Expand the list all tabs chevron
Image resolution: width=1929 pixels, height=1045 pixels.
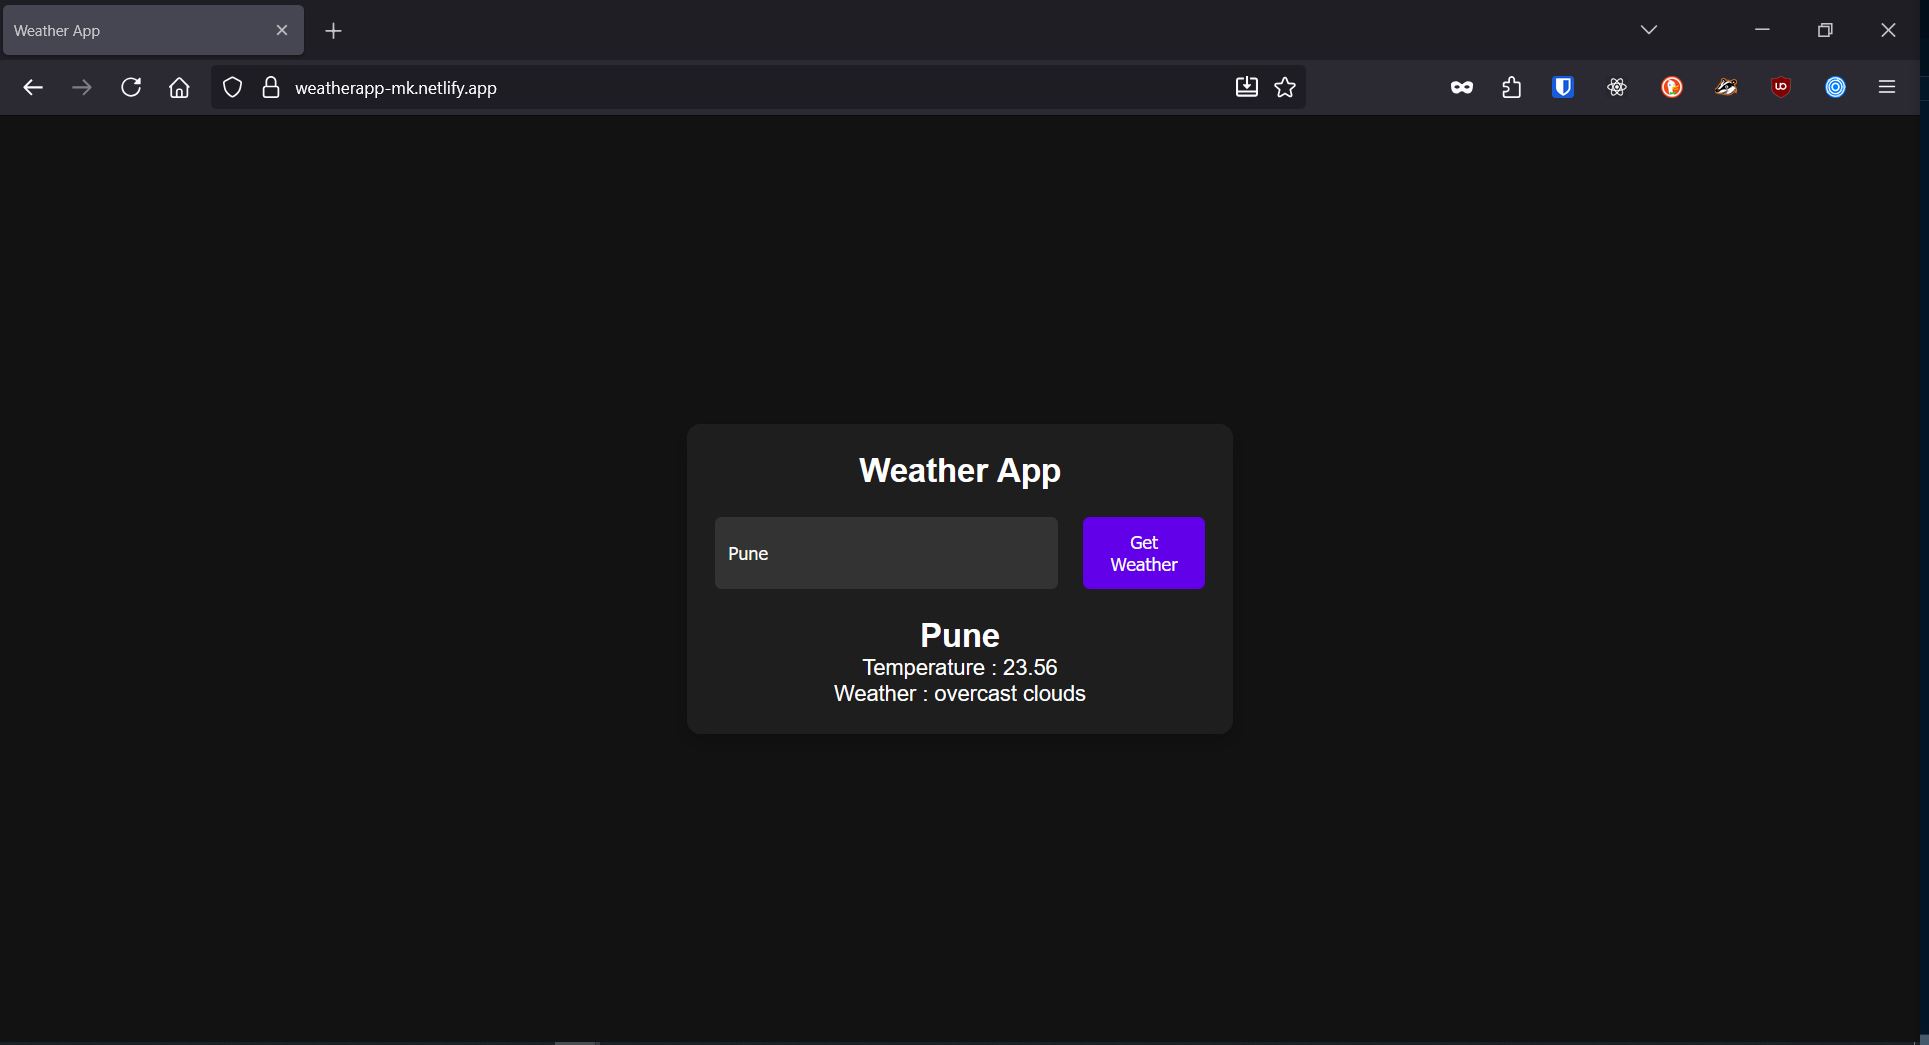pos(1649,30)
